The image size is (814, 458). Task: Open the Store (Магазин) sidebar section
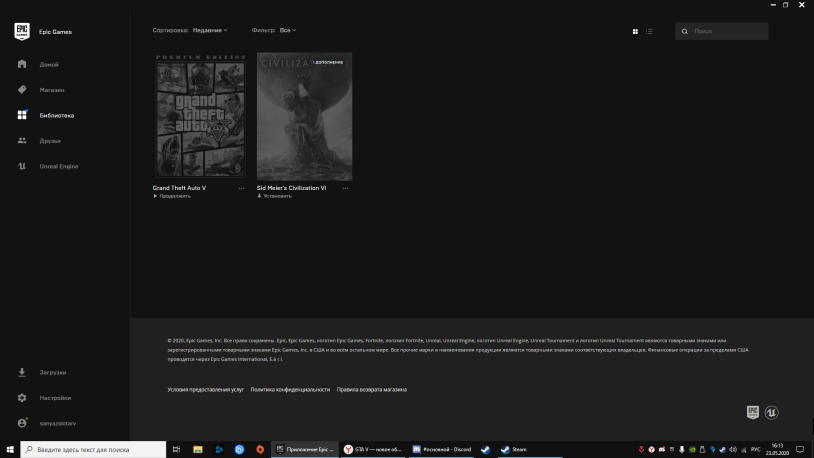pyautogui.click(x=51, y=90)
